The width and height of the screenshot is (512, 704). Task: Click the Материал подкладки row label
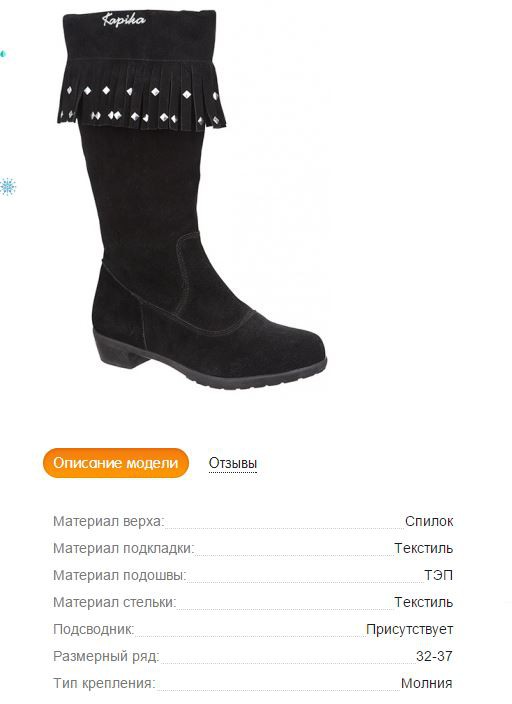click(124, 548)
